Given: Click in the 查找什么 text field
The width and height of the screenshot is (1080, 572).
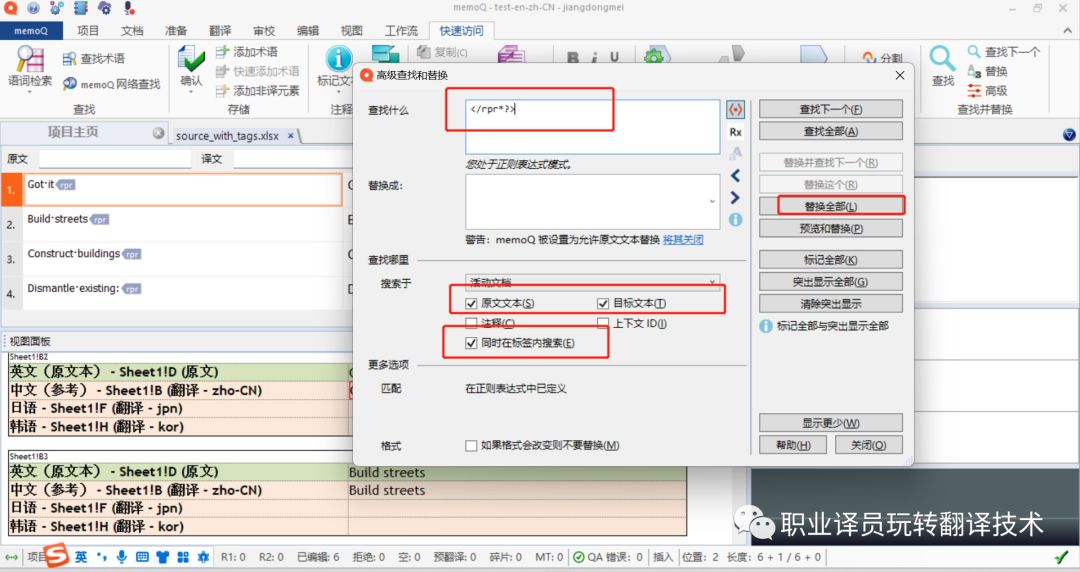Looking at the screenshot, I should click(x=592, y=127).
